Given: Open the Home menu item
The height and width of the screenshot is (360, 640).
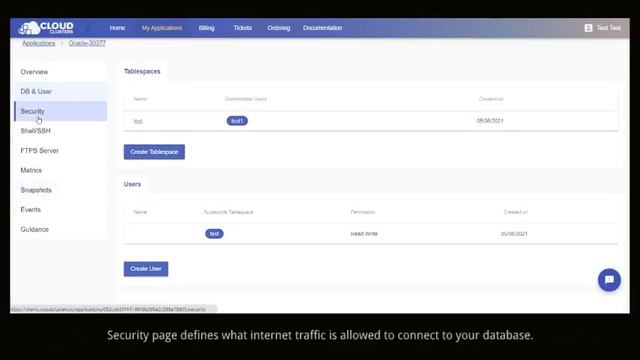Looking at the screenshot, I should 117,28.
